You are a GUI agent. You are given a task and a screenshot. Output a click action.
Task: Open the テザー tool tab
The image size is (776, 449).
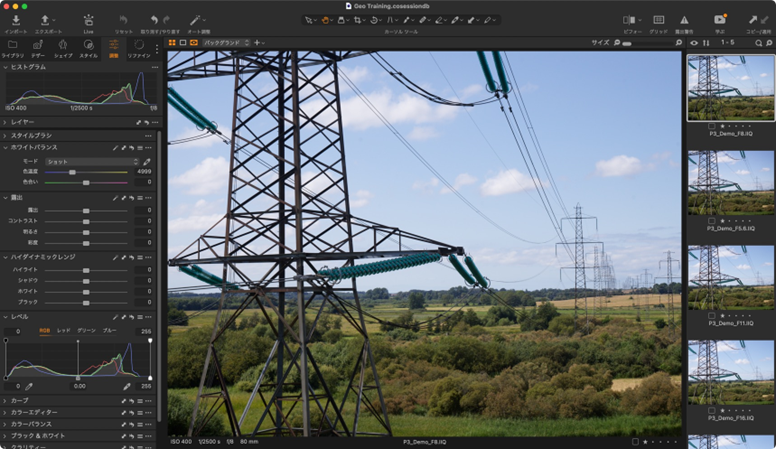[x=38, y=49]
